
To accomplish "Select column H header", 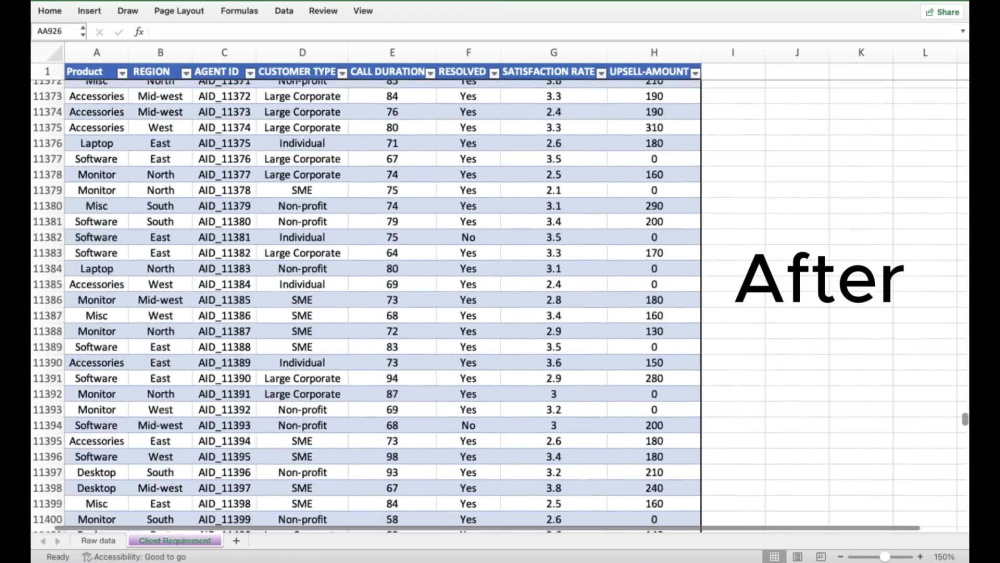I will (x=654, y=53).
